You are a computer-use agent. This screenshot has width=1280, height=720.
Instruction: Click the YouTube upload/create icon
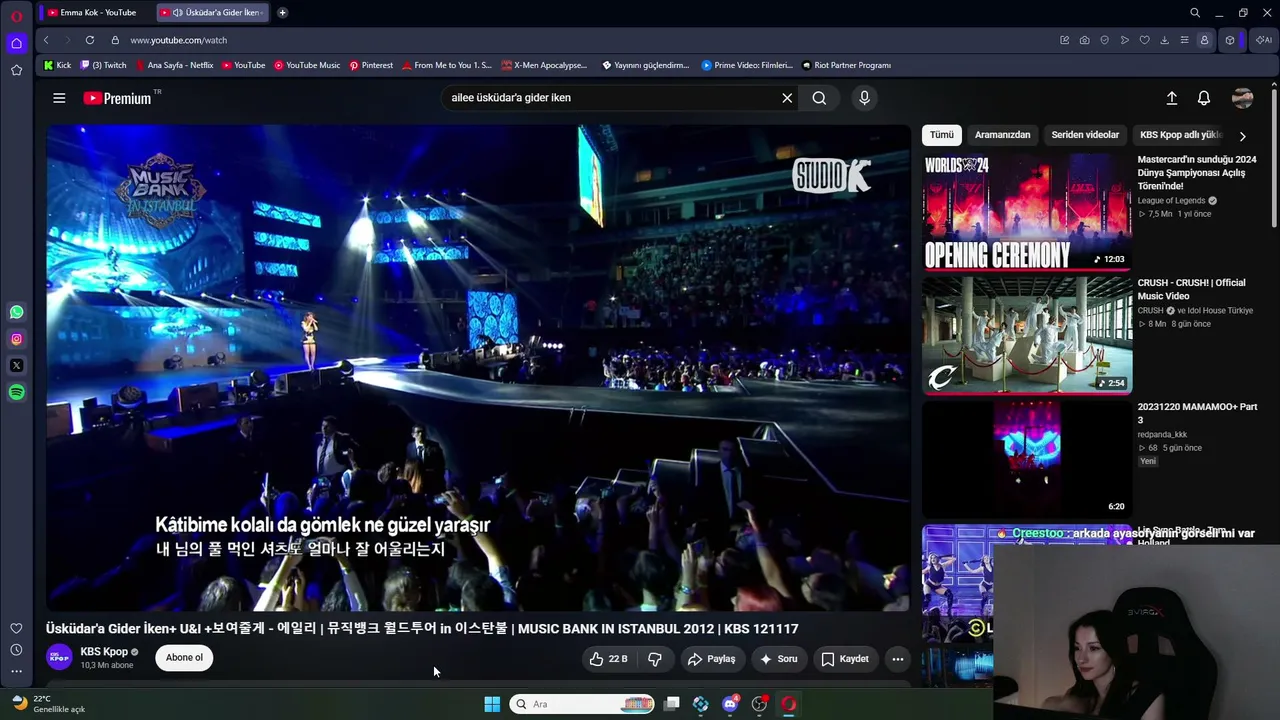1172,98
